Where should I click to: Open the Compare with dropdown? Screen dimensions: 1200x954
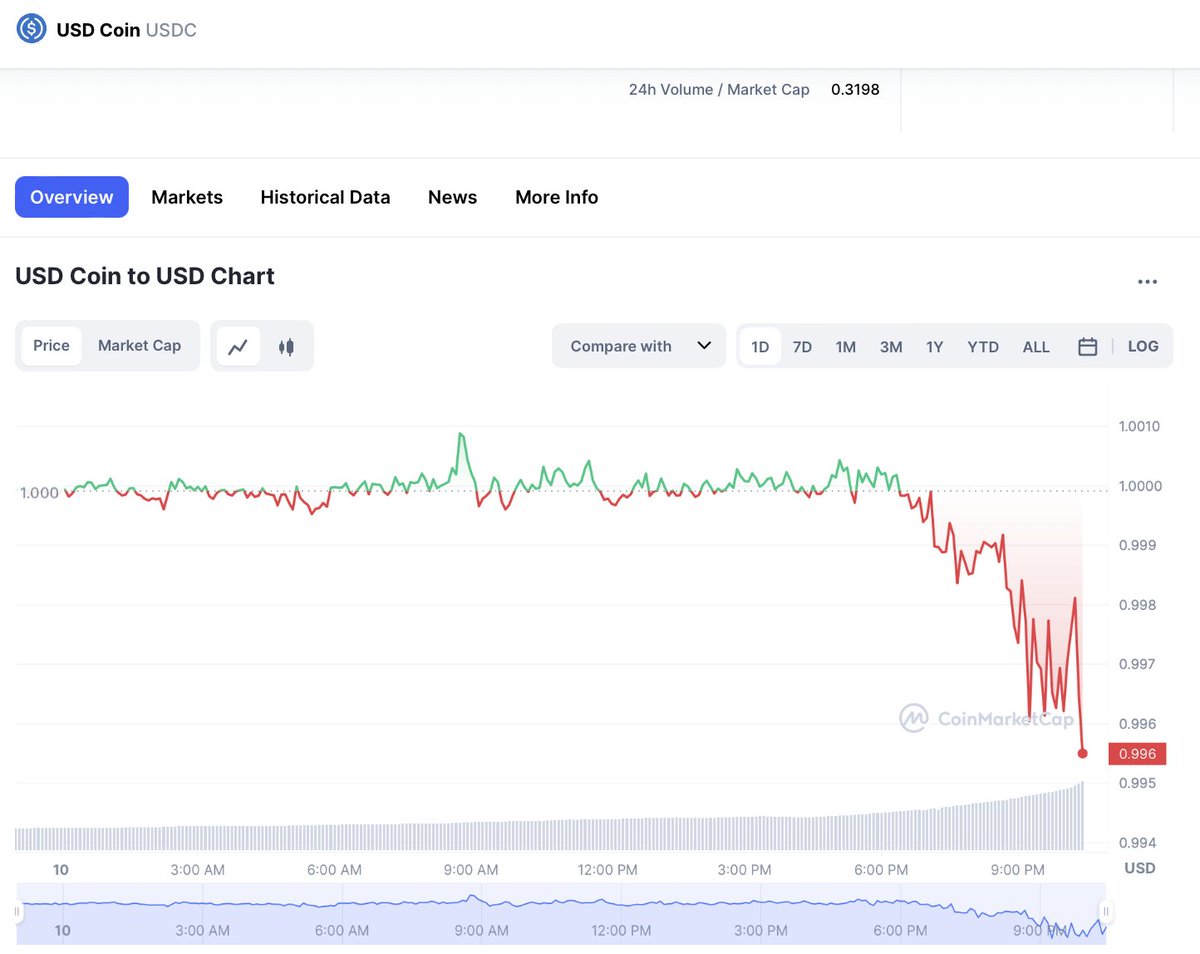coord(639,346)
